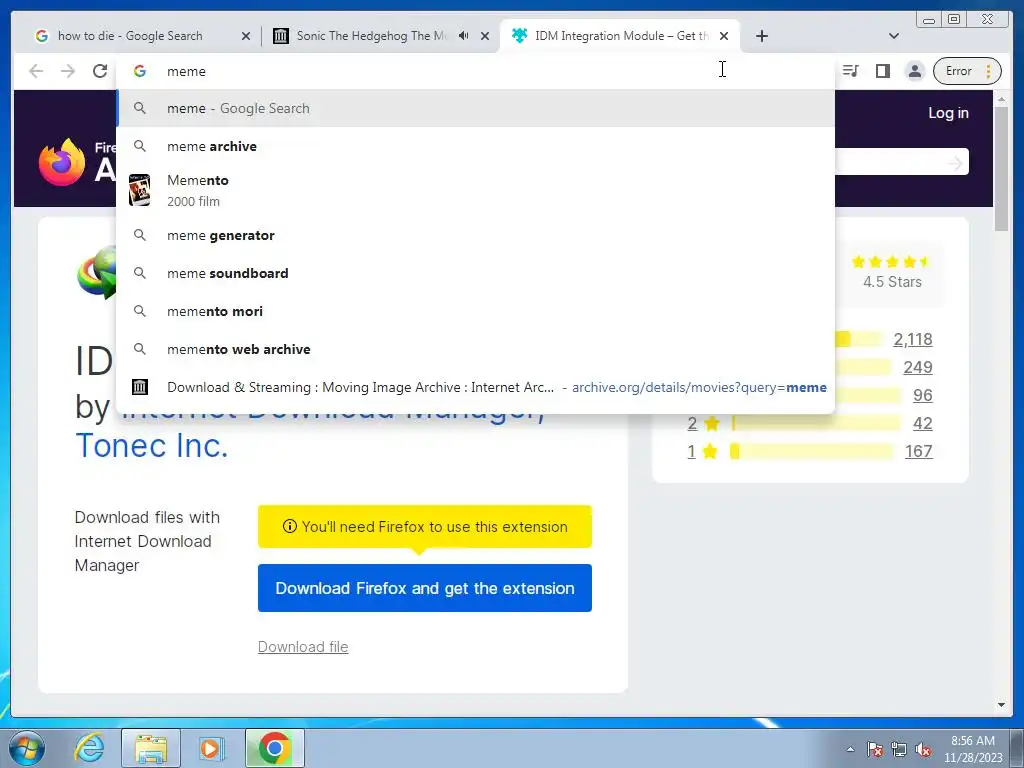Click the Chrome taskbar button

tap(274, 748)
